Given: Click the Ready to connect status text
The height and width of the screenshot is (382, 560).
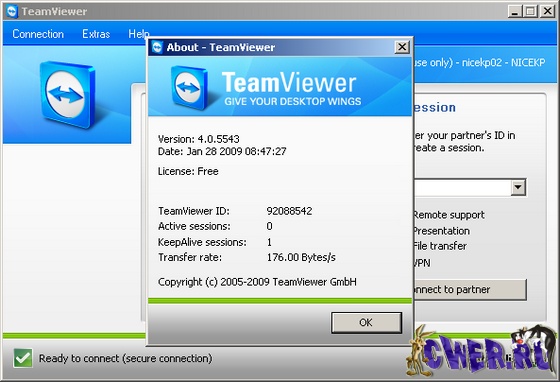Looking at the screenshot, I should [x=125, y=358].
